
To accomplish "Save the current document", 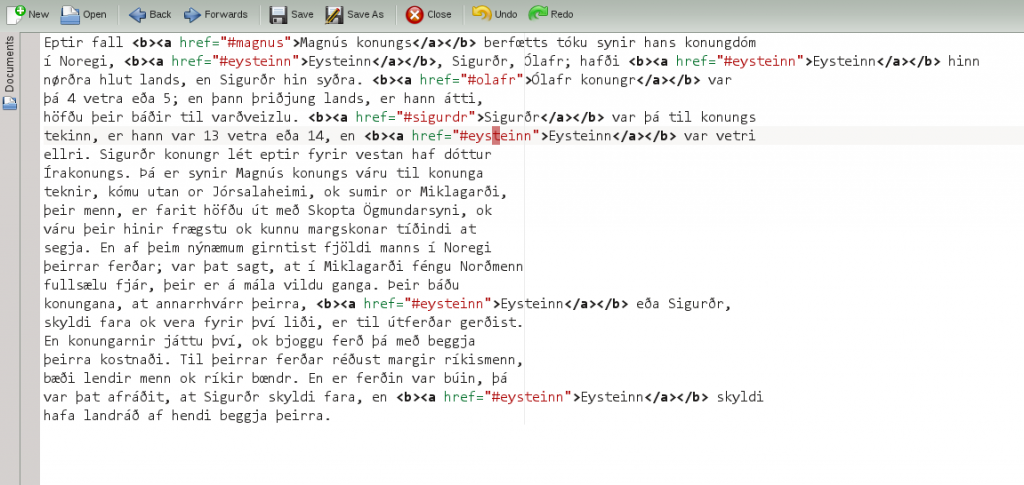I will pyautogui.click(x=291, y=14).
